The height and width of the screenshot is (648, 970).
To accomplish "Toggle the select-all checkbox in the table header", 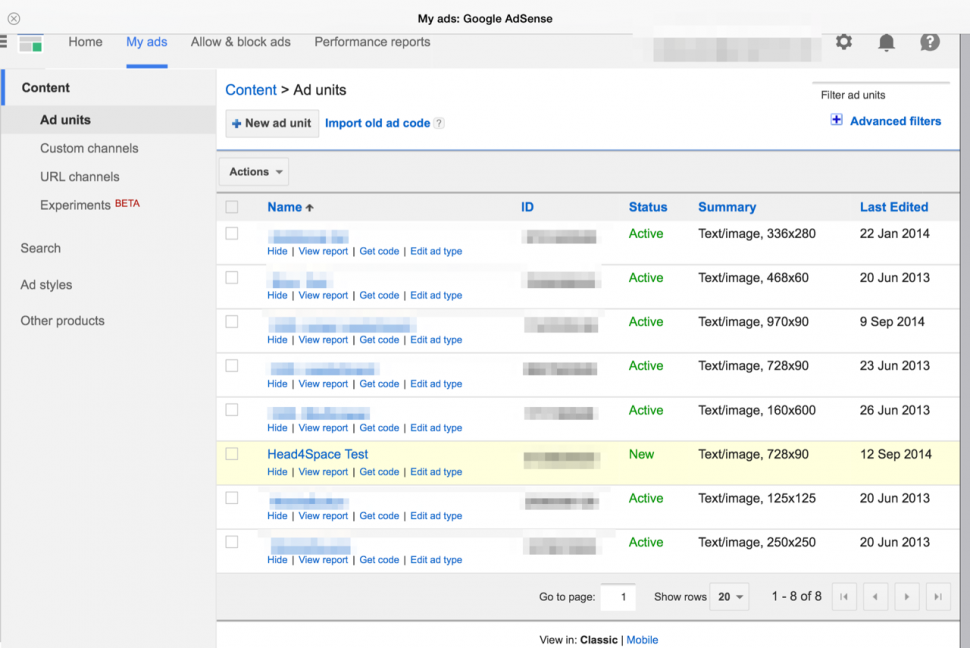I will [x=232, y=207].
